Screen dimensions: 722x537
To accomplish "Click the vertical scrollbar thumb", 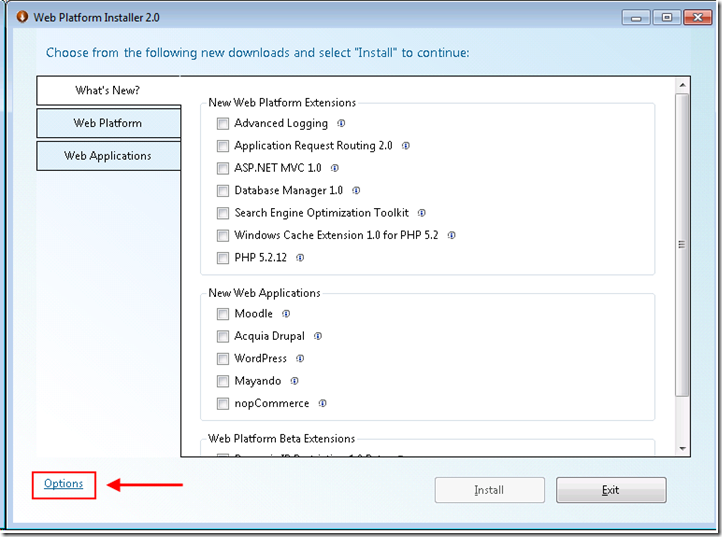I will click(x=682, y=245).
